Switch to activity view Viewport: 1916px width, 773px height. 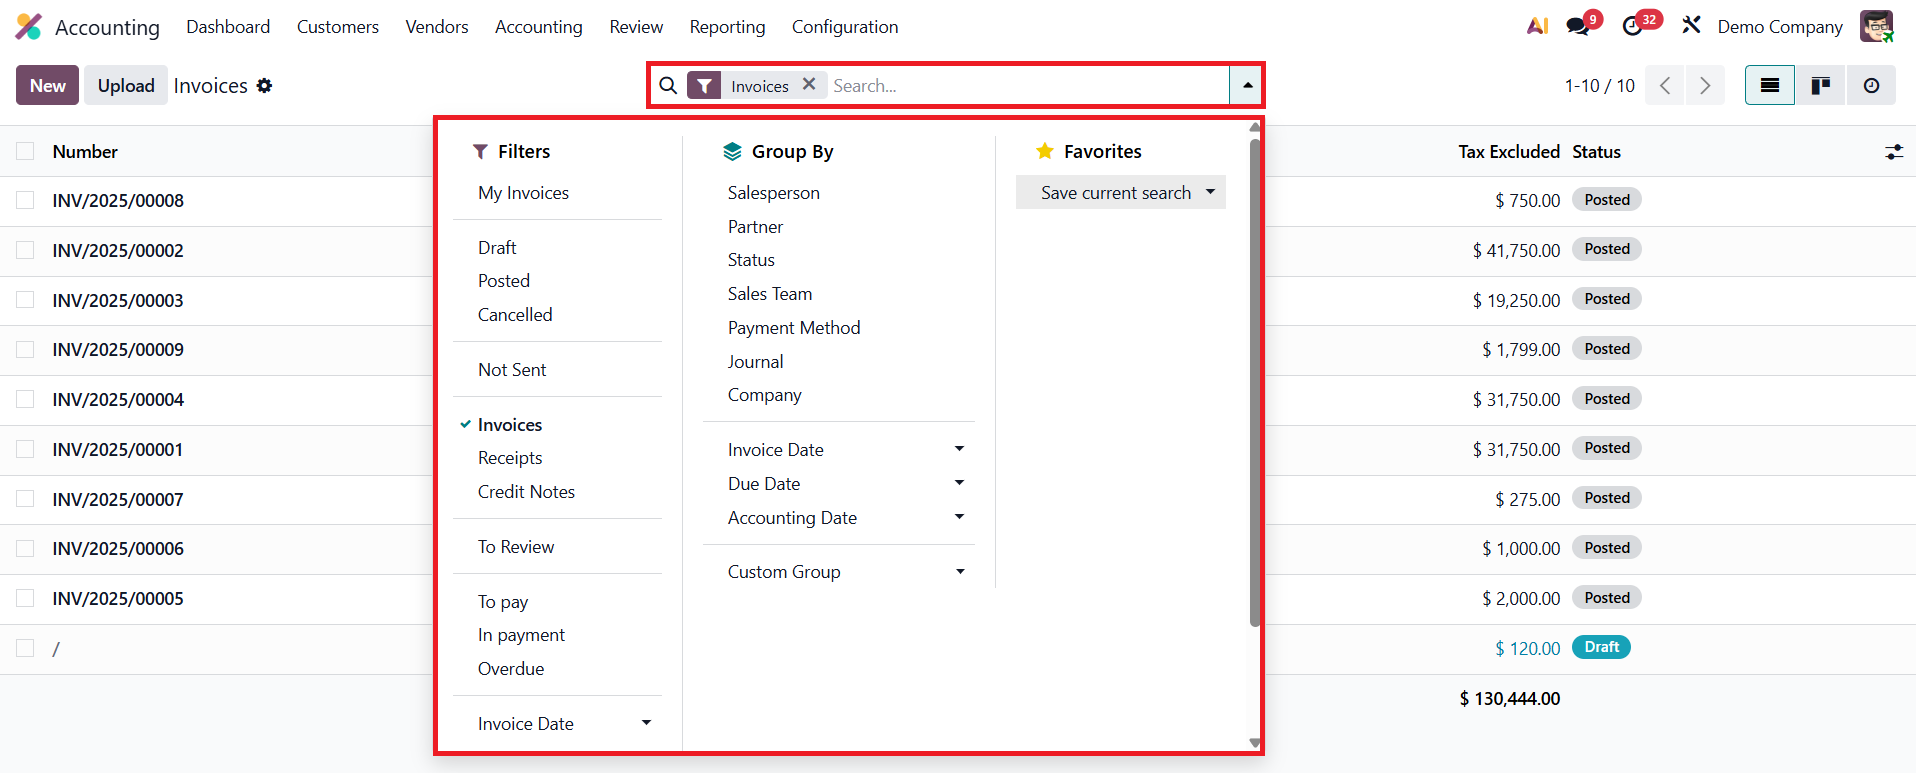1871,86
